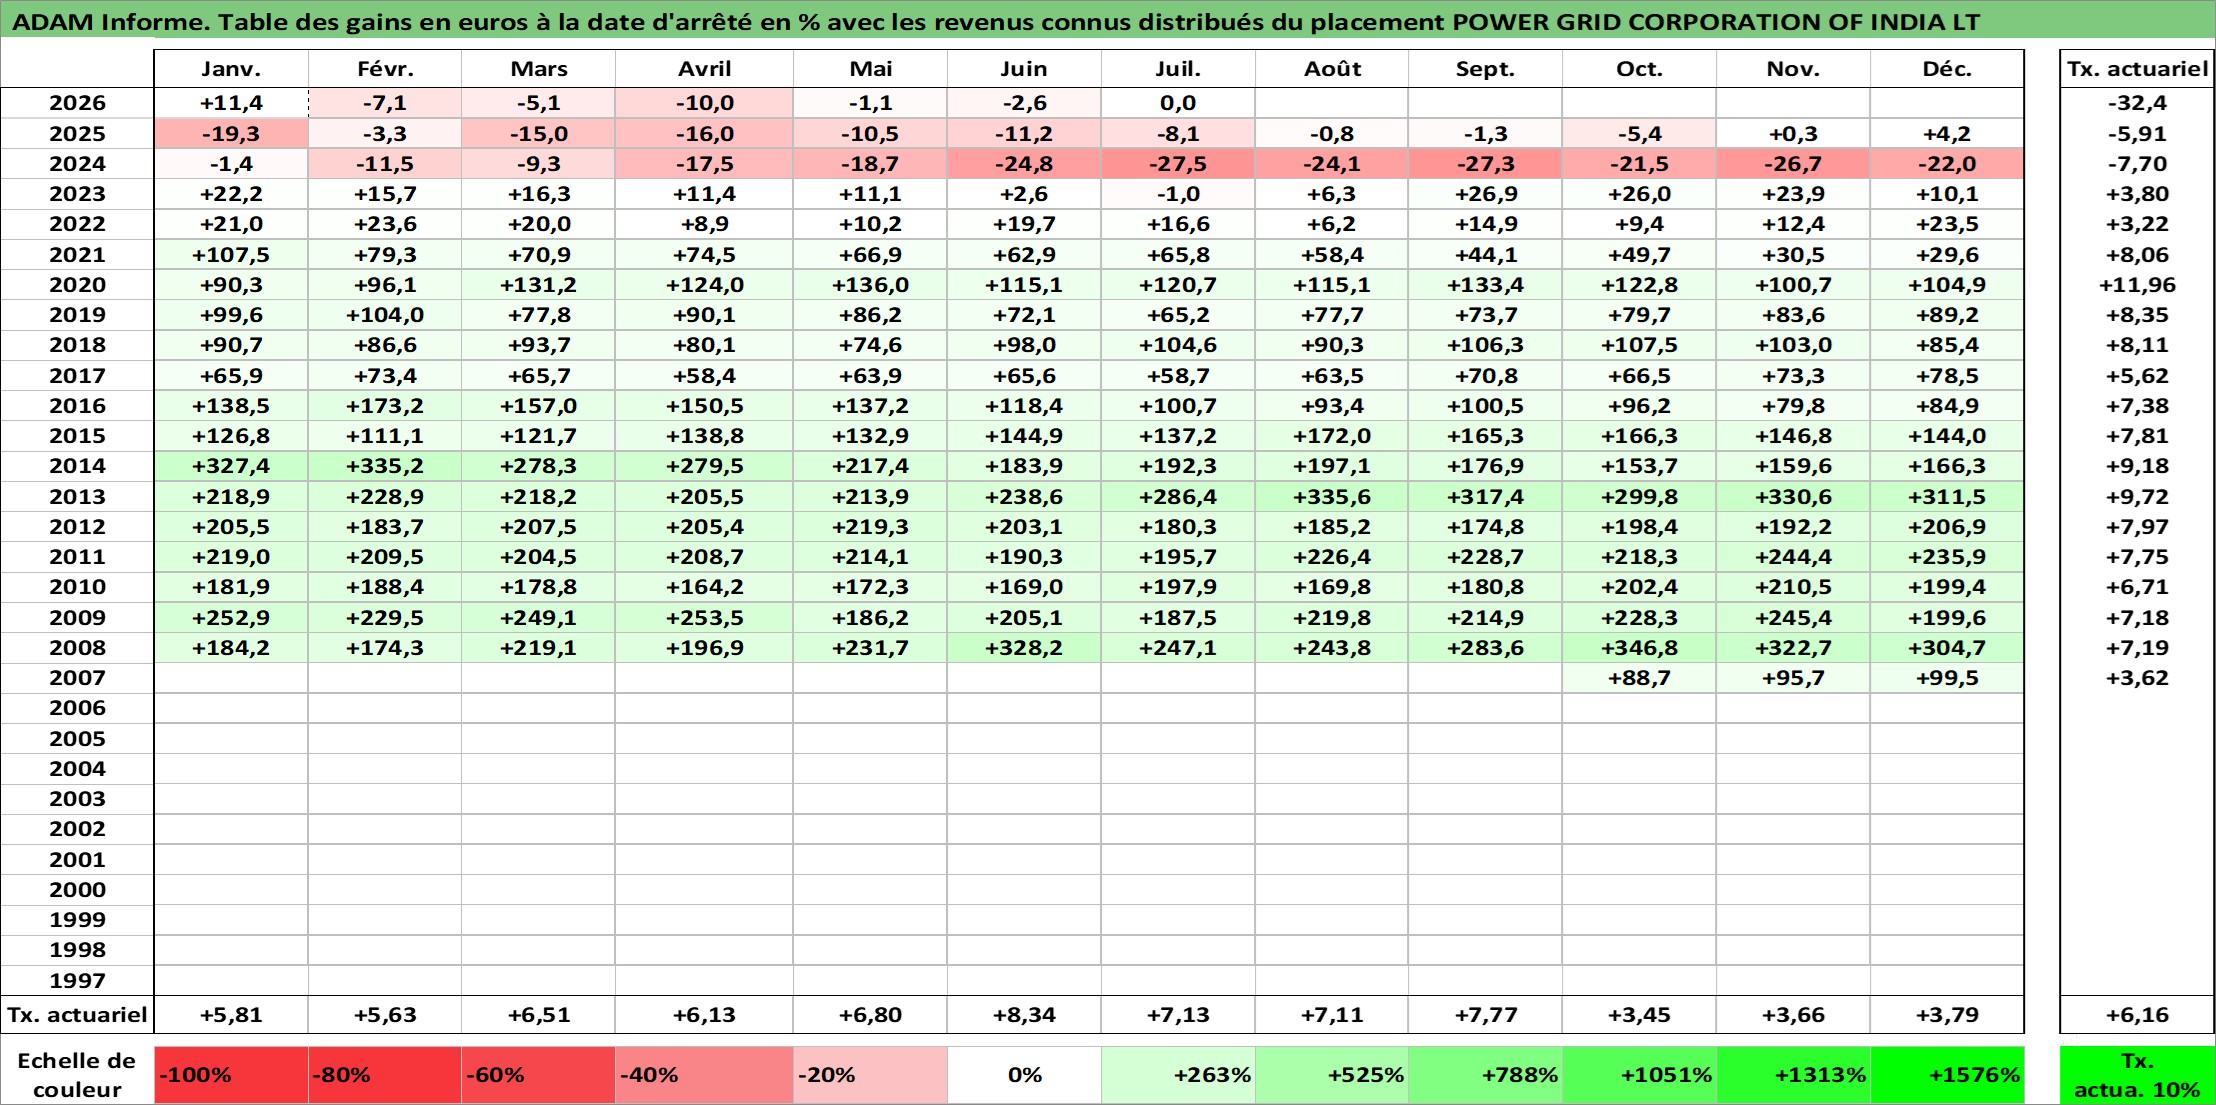Click the 2024 row label

click(x=77, y=164)
